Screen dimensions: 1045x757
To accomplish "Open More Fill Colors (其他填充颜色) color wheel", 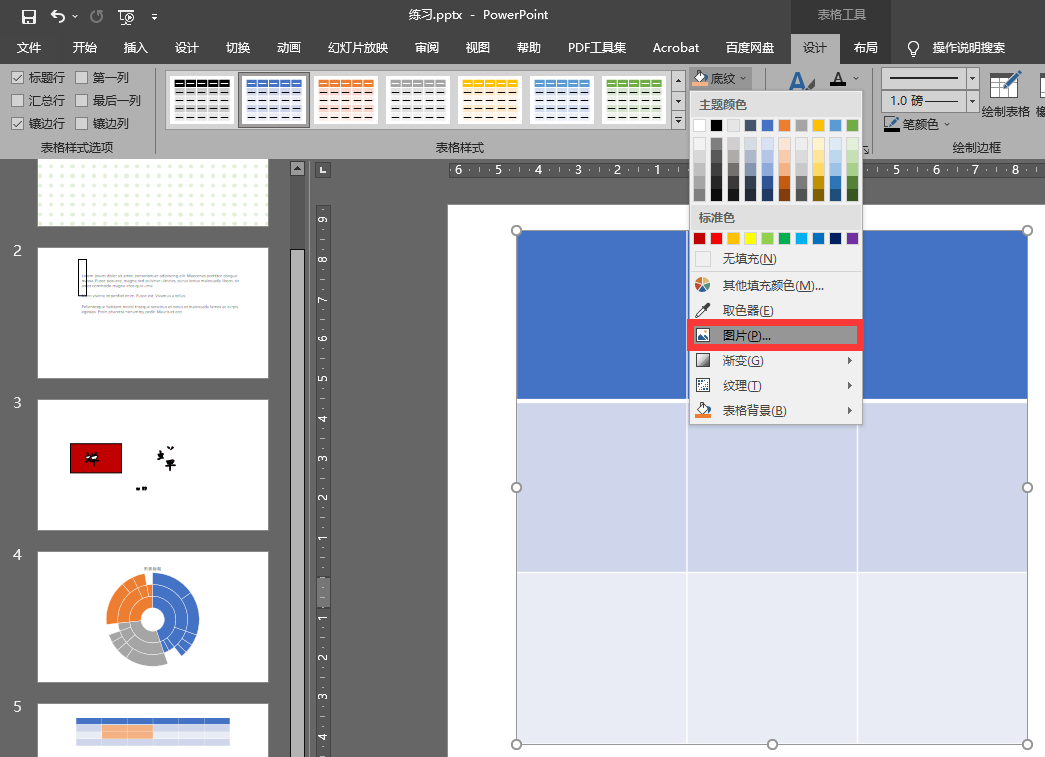I will click(775, 285).
